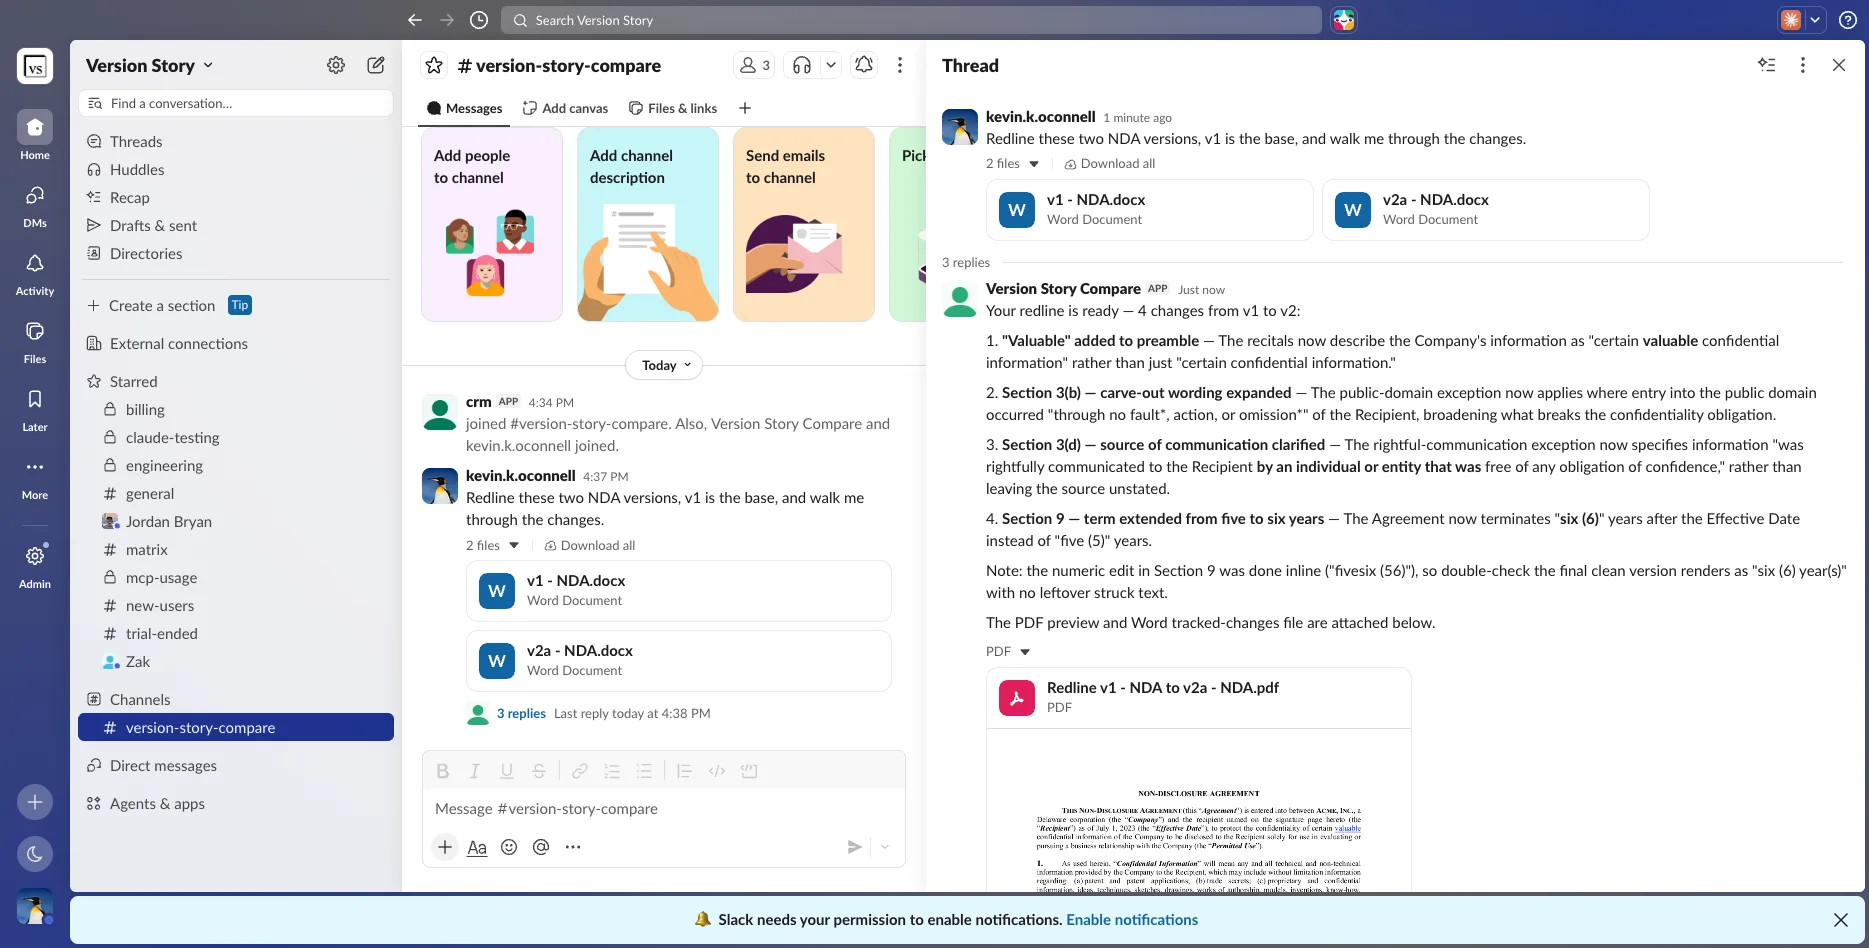Open the Today date dropdown

tap(665, 365)
